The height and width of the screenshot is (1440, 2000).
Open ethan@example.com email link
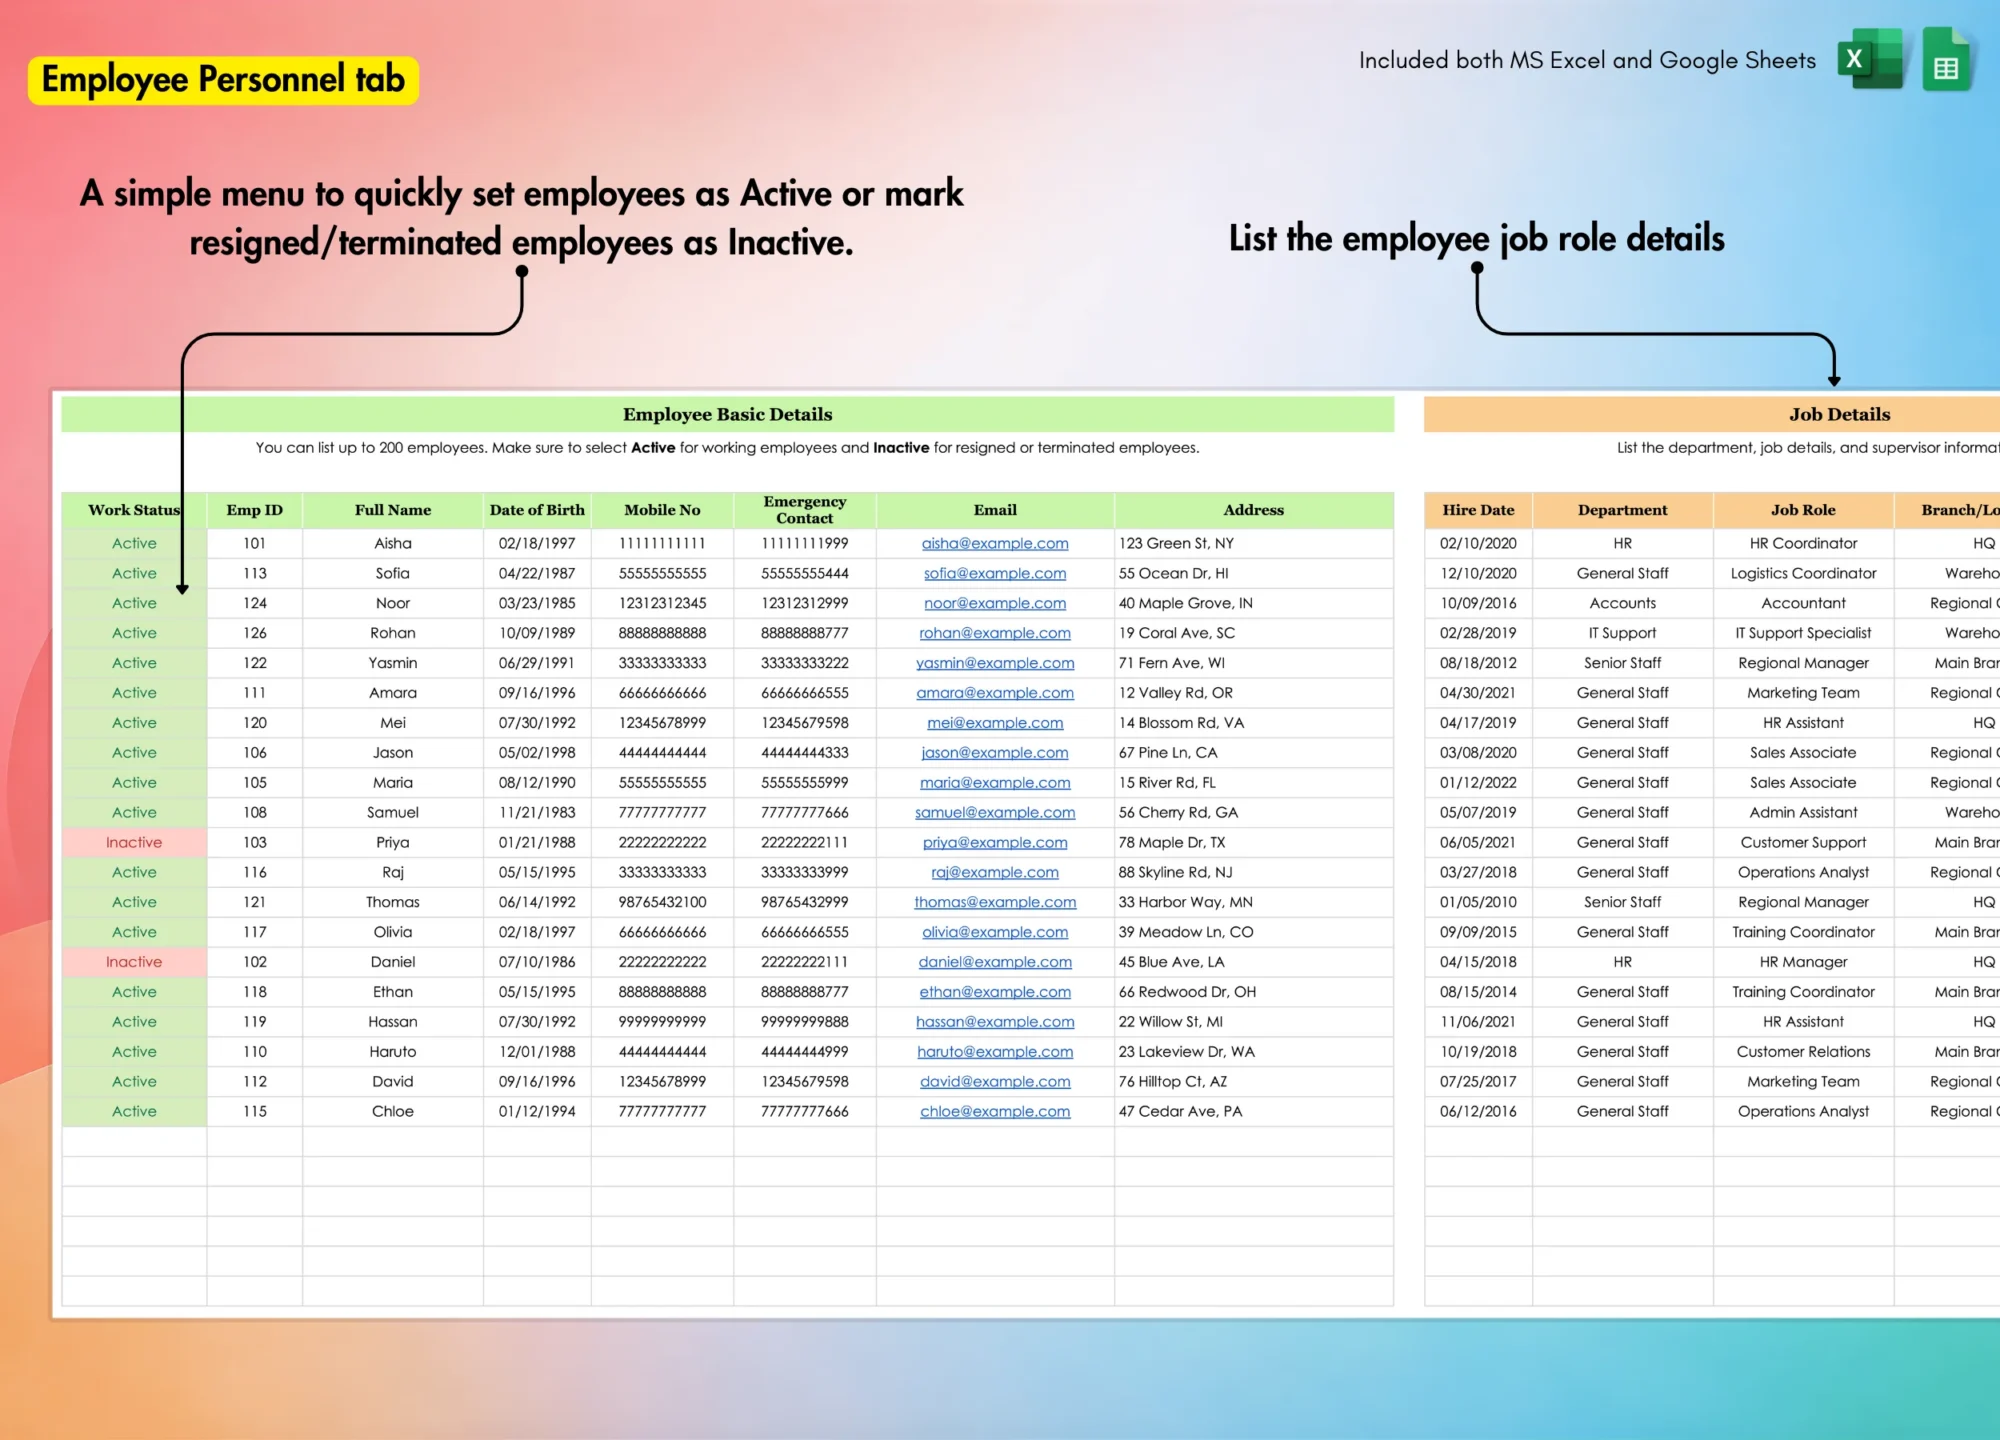[x=995, y=992]
